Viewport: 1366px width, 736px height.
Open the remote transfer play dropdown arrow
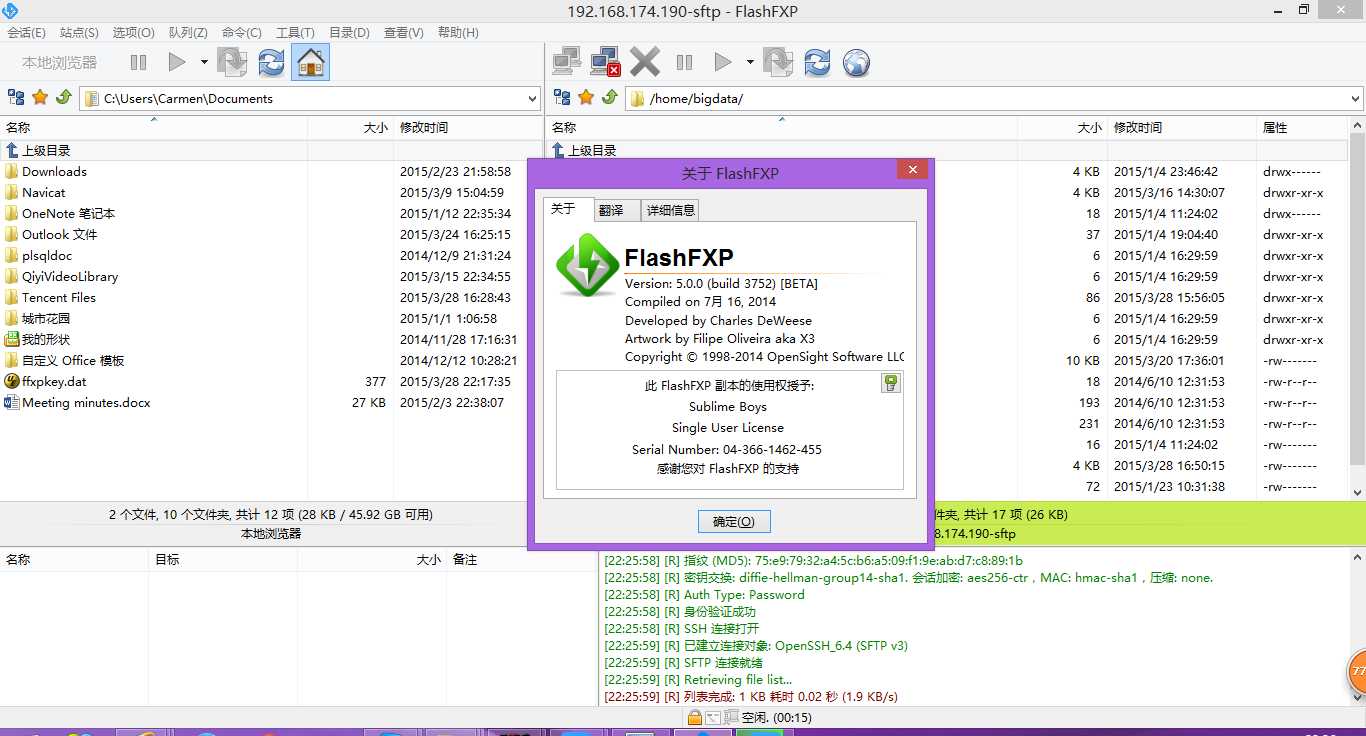750,62
